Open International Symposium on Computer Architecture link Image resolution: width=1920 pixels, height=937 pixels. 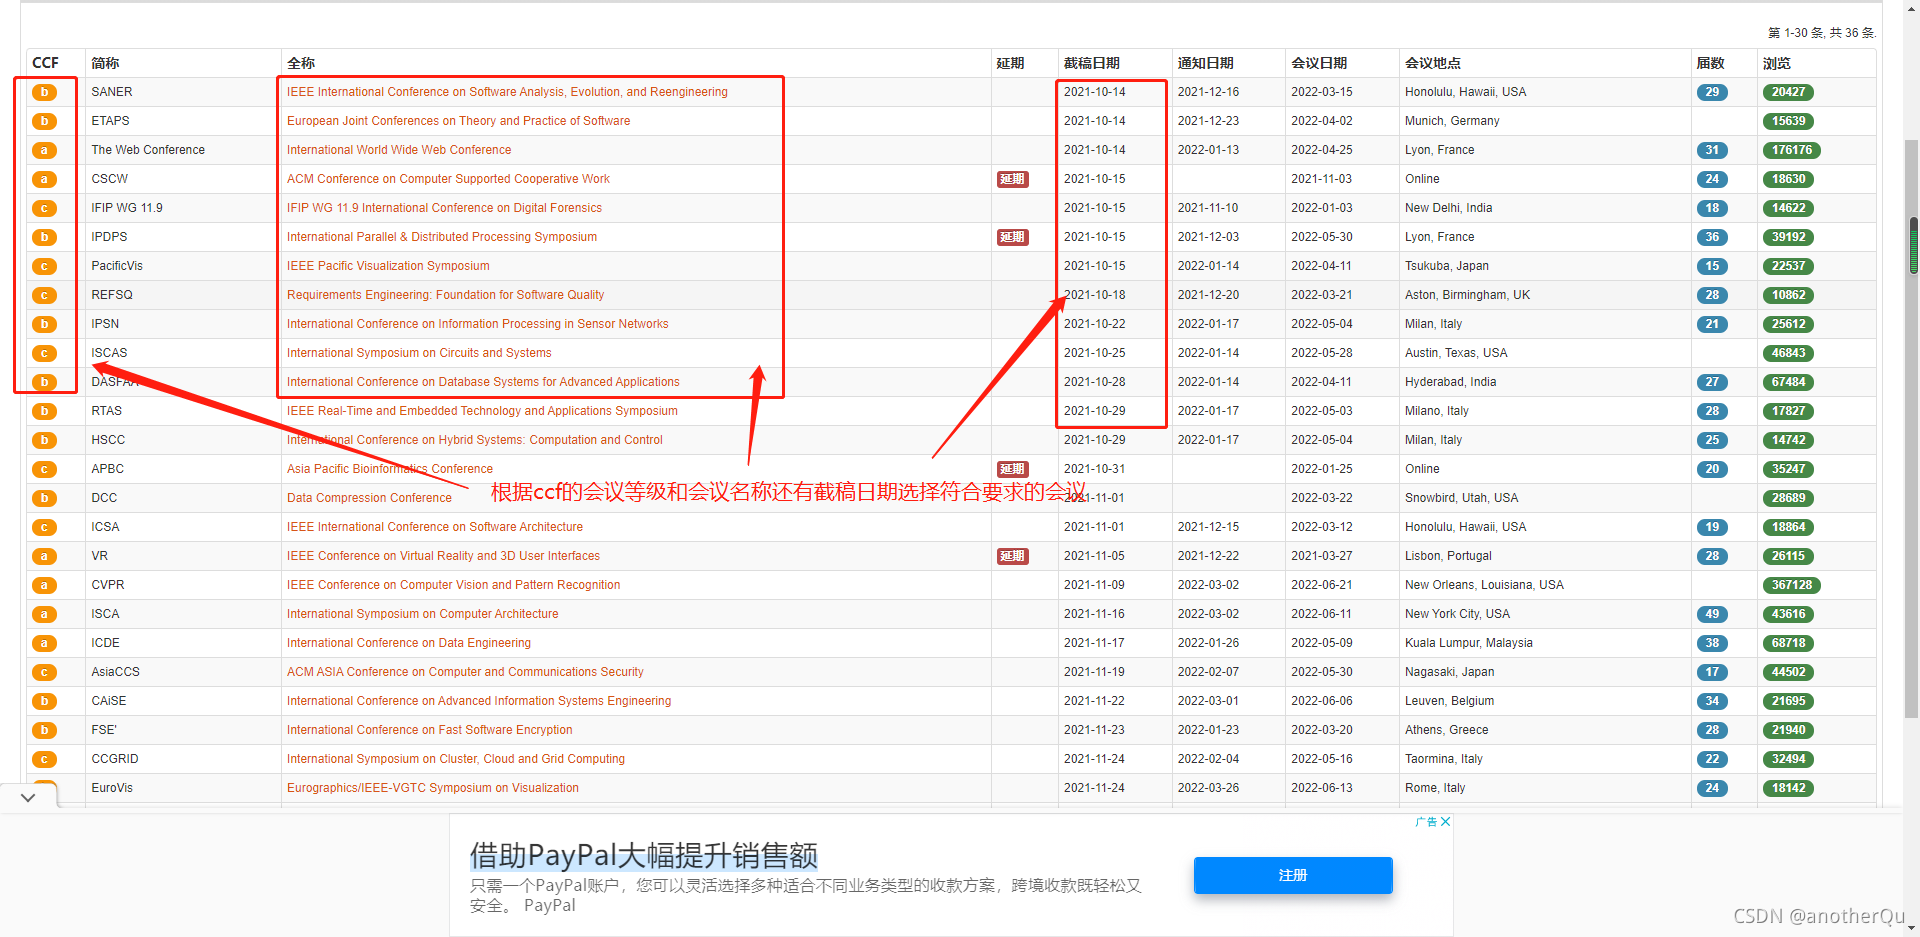[422, 614]
